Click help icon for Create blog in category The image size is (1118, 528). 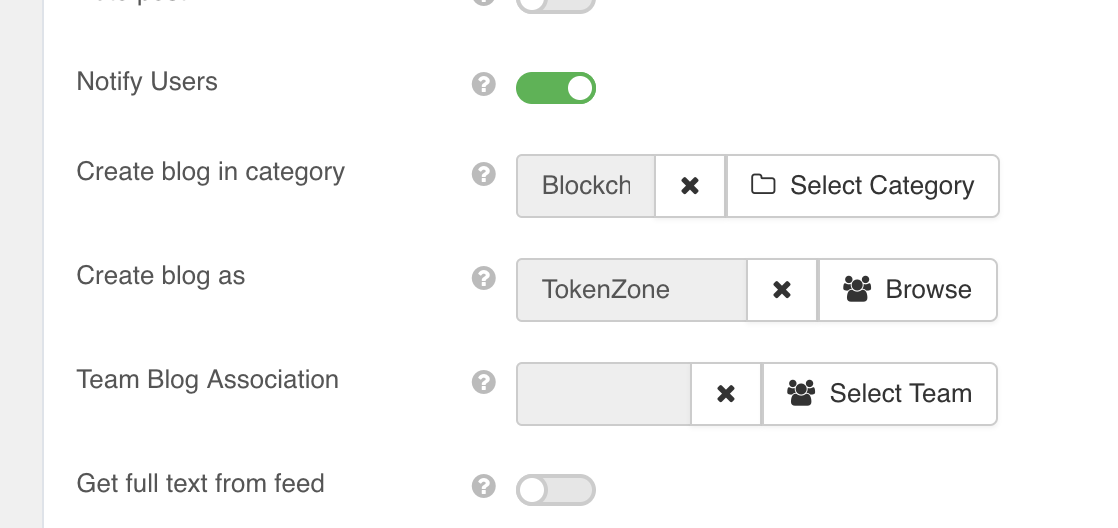[x=484, y=175]
